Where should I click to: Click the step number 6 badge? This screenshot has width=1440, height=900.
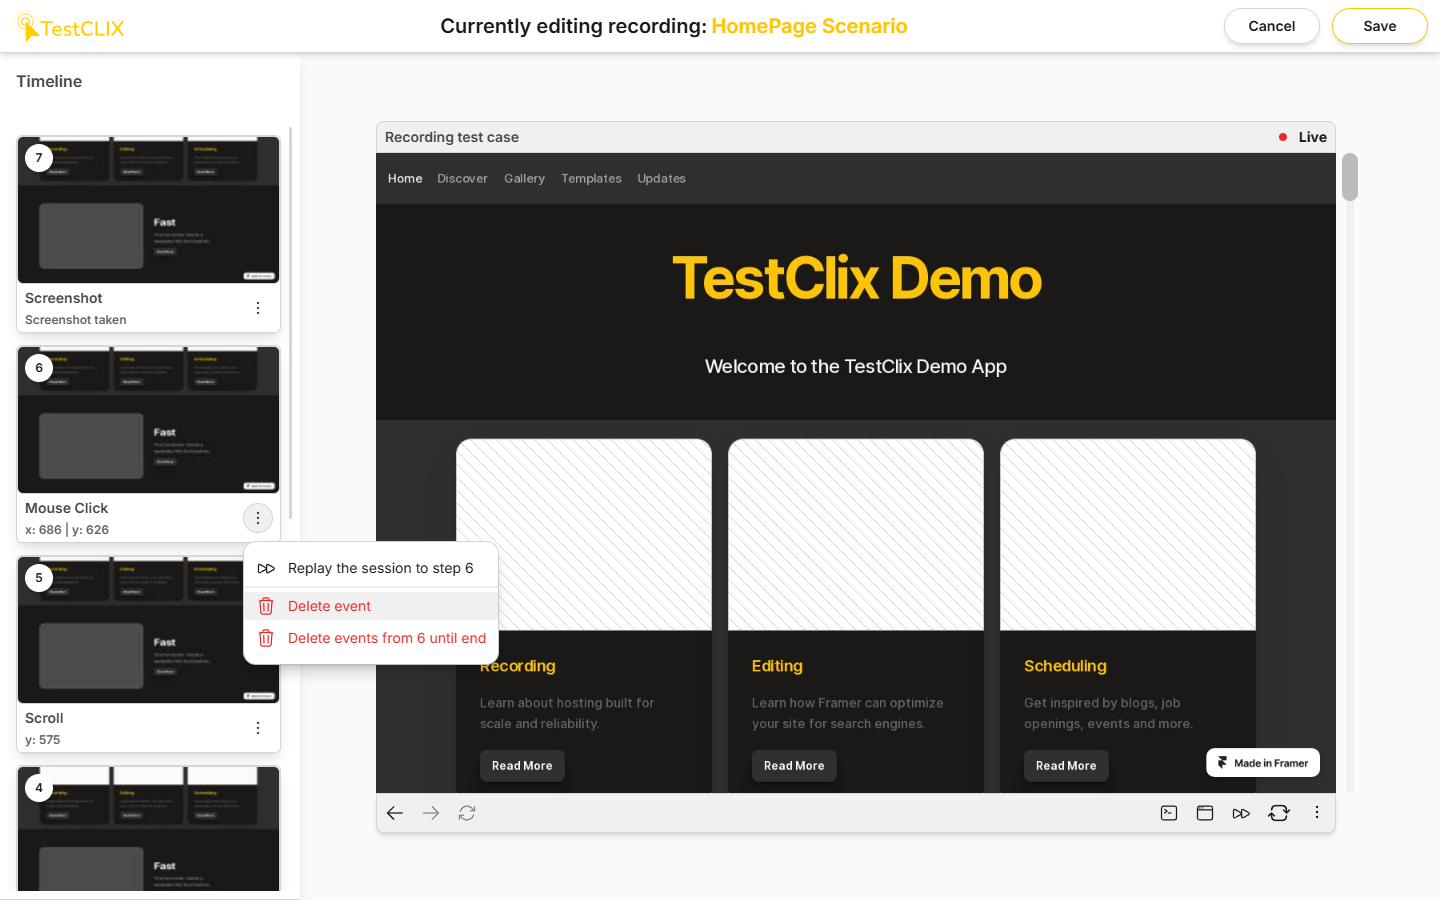click(x=39, y=368)
